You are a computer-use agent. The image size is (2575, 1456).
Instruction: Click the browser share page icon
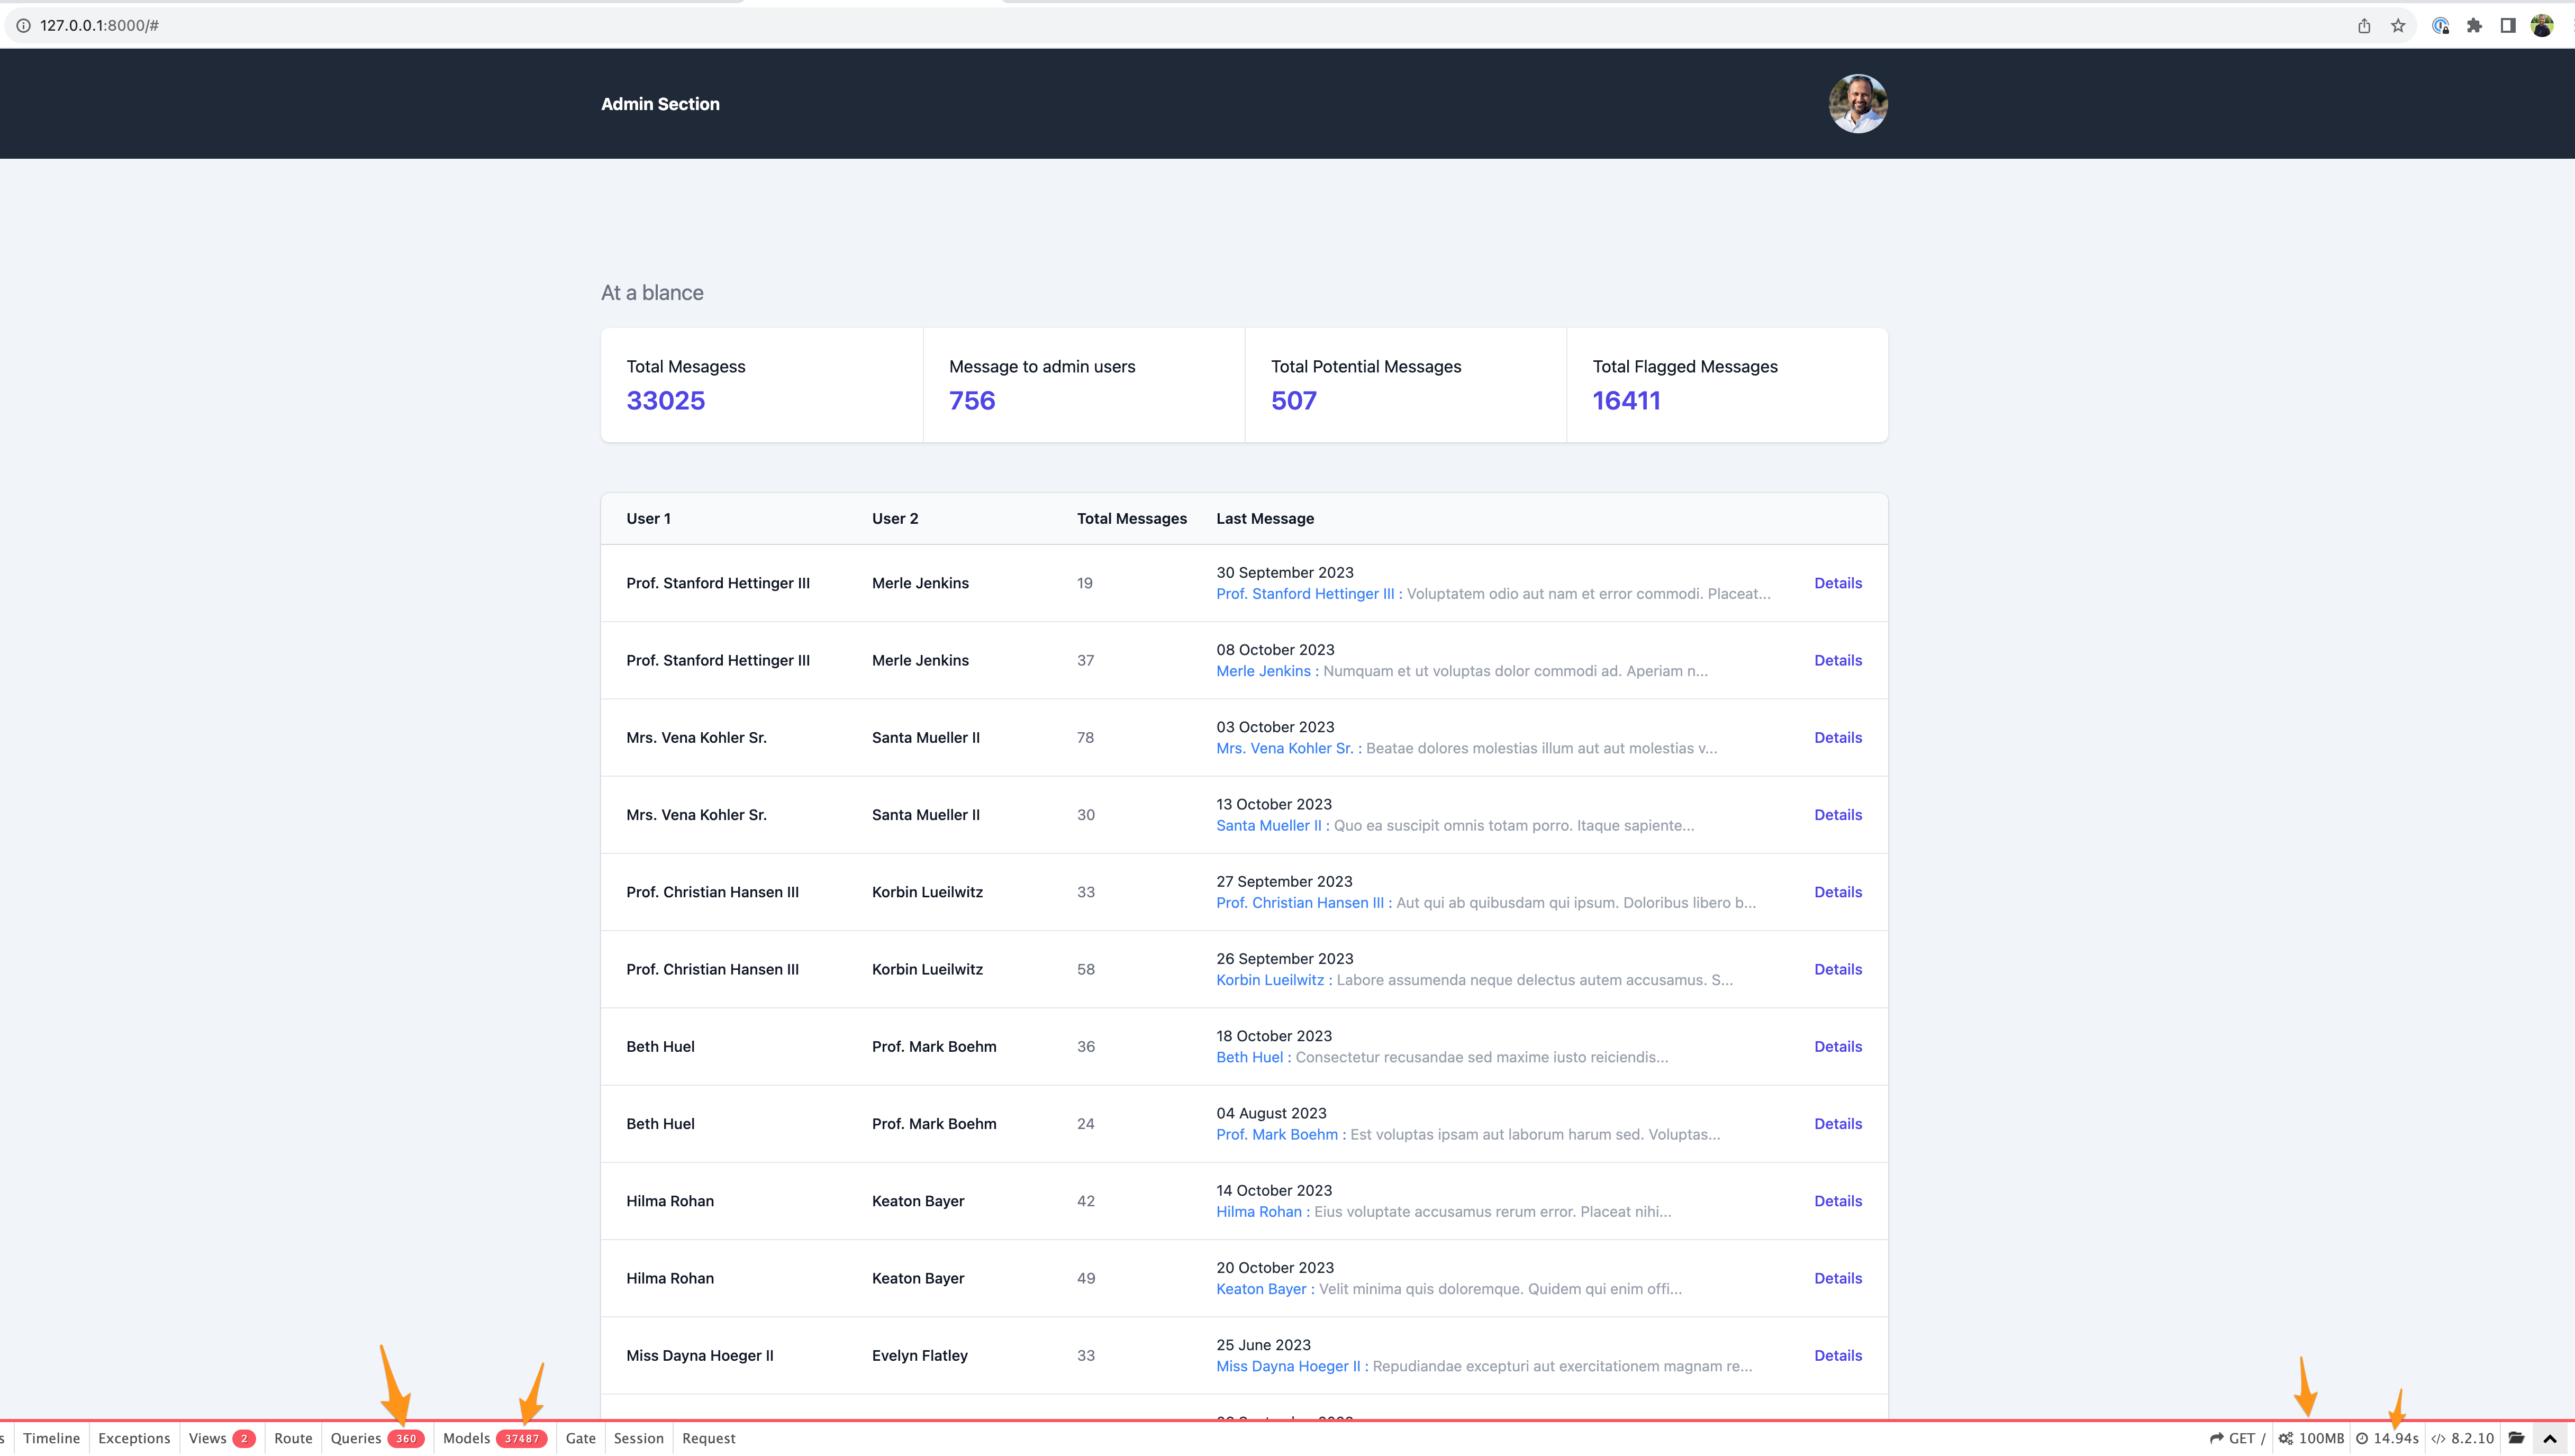click(x=2364, y=26)
